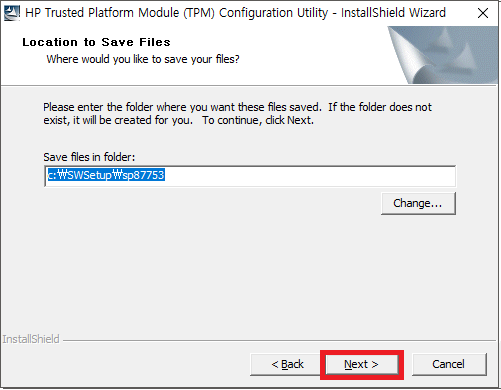Open folder browser via Change... button
Image resolution: width=501 pixels, height=390 pixels.
tap(418, 203)
